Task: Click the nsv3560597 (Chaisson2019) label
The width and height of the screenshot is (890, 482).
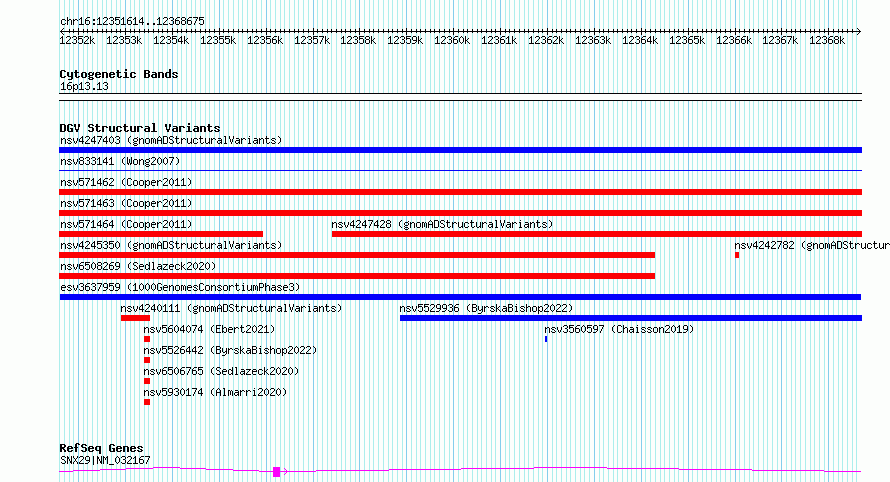Action: click(619, 329)
